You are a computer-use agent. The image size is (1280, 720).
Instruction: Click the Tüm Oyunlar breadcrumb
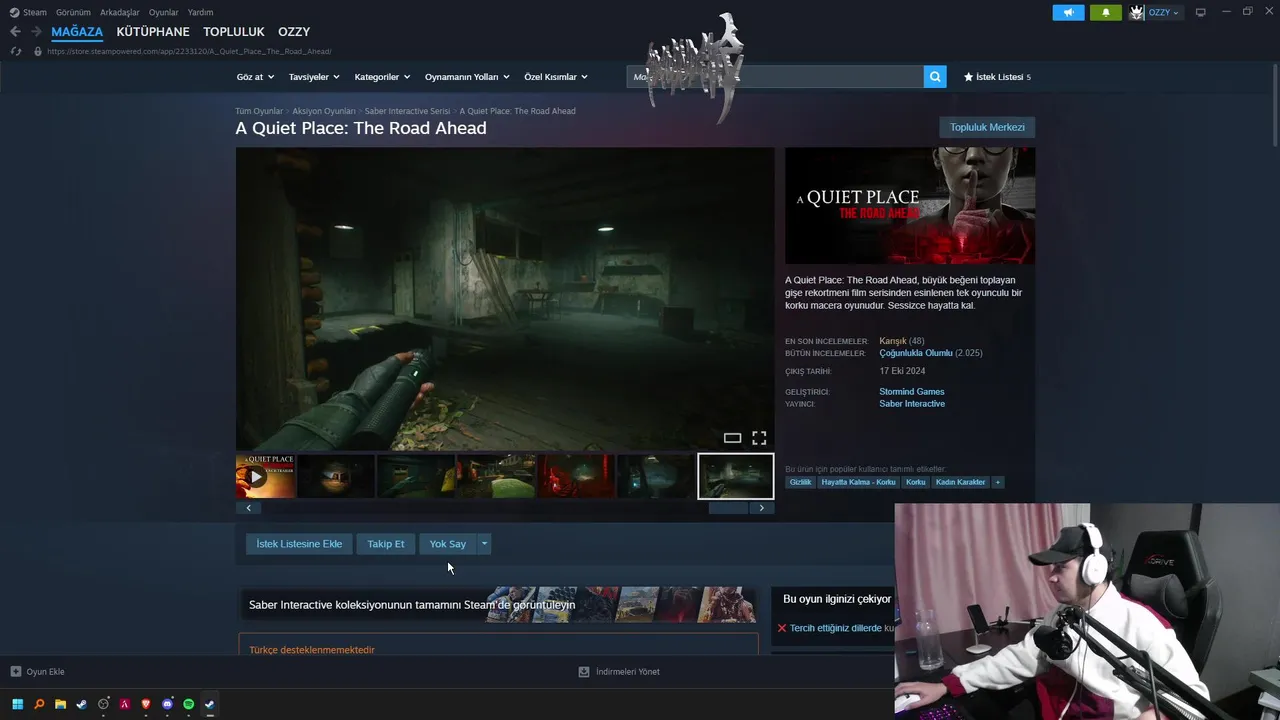tap(259, 111)
